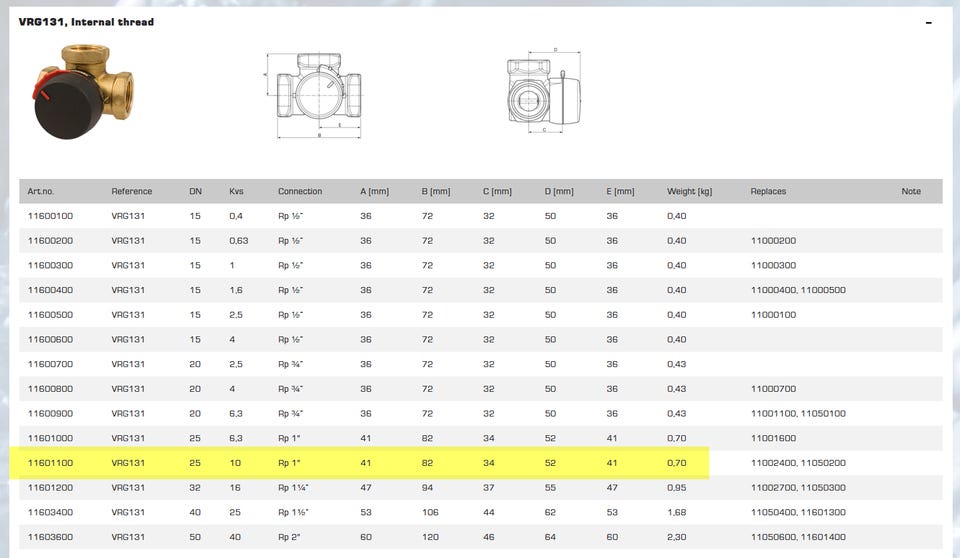Click the Art.no. column header

[41, 191]
